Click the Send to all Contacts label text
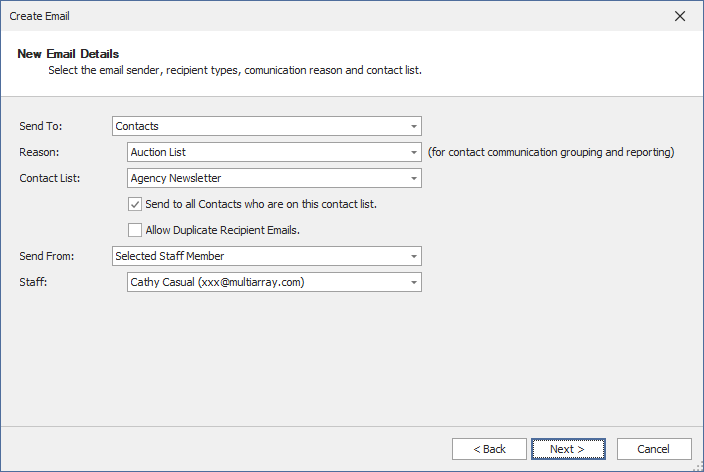 [261, 204]
